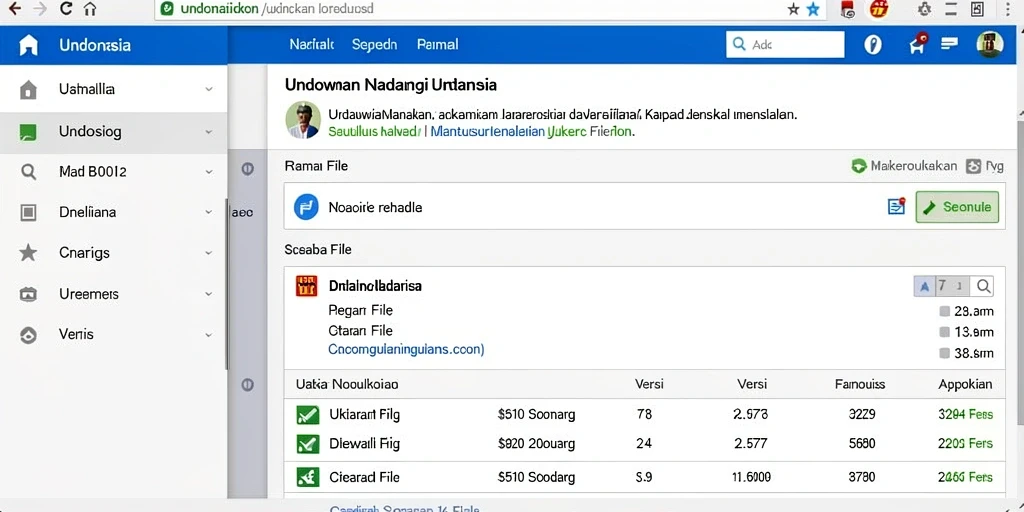1024x512 pixels.
Task: Open the messages icon in blue header
Action: pyautogui.click(x=949, y=43)
